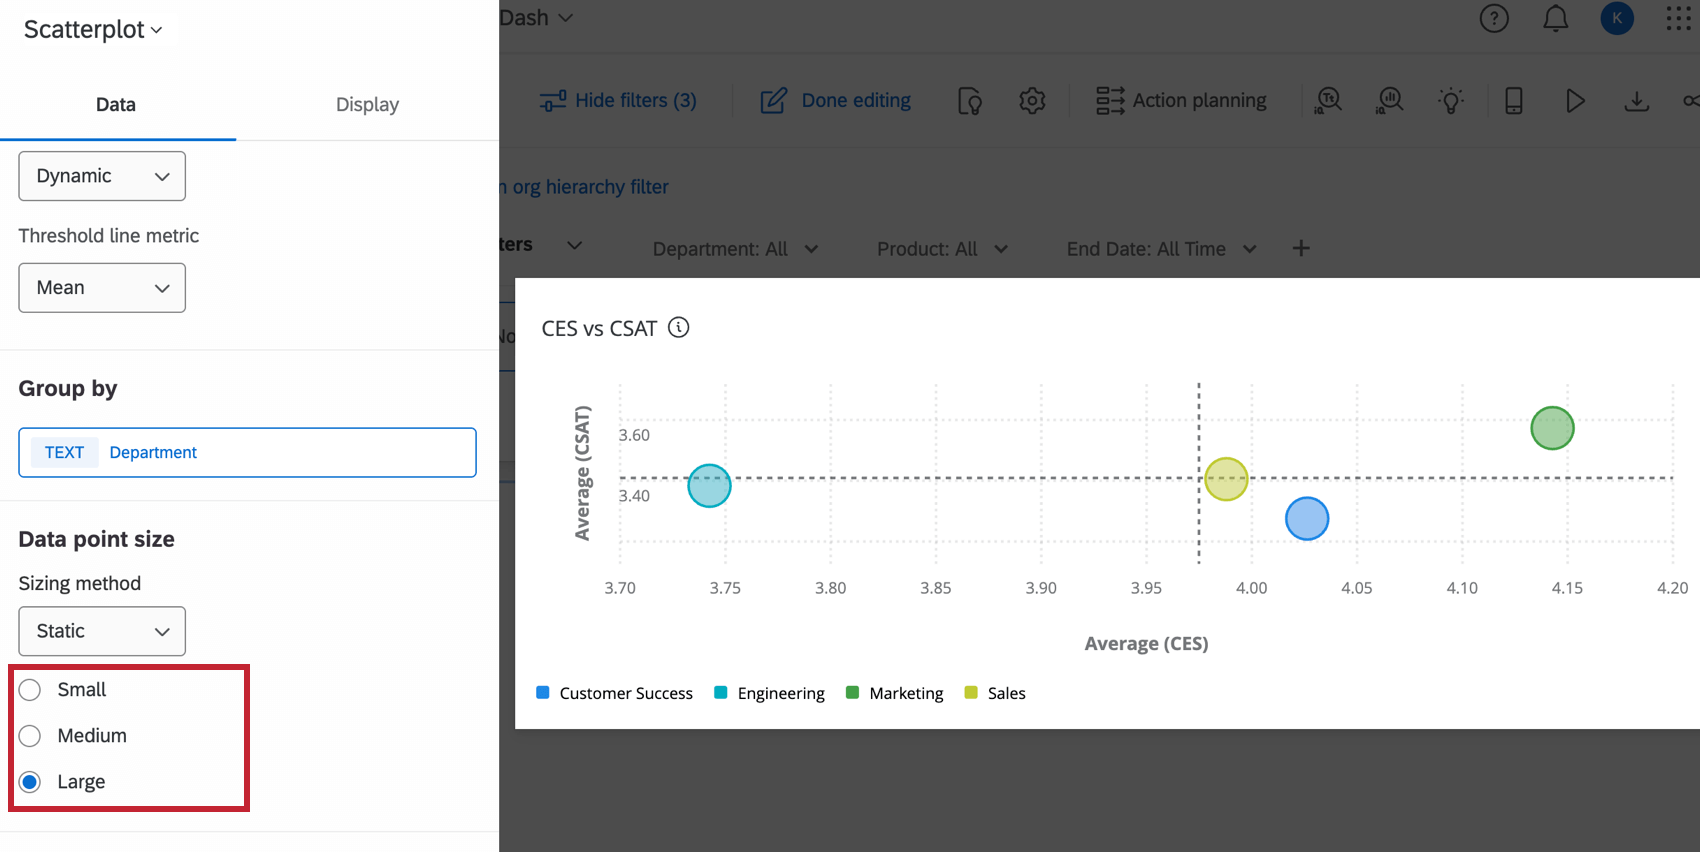Screen dimensions: 1700x852
Task: Click the play button icon in toolbar
Action: point(1575,100)
